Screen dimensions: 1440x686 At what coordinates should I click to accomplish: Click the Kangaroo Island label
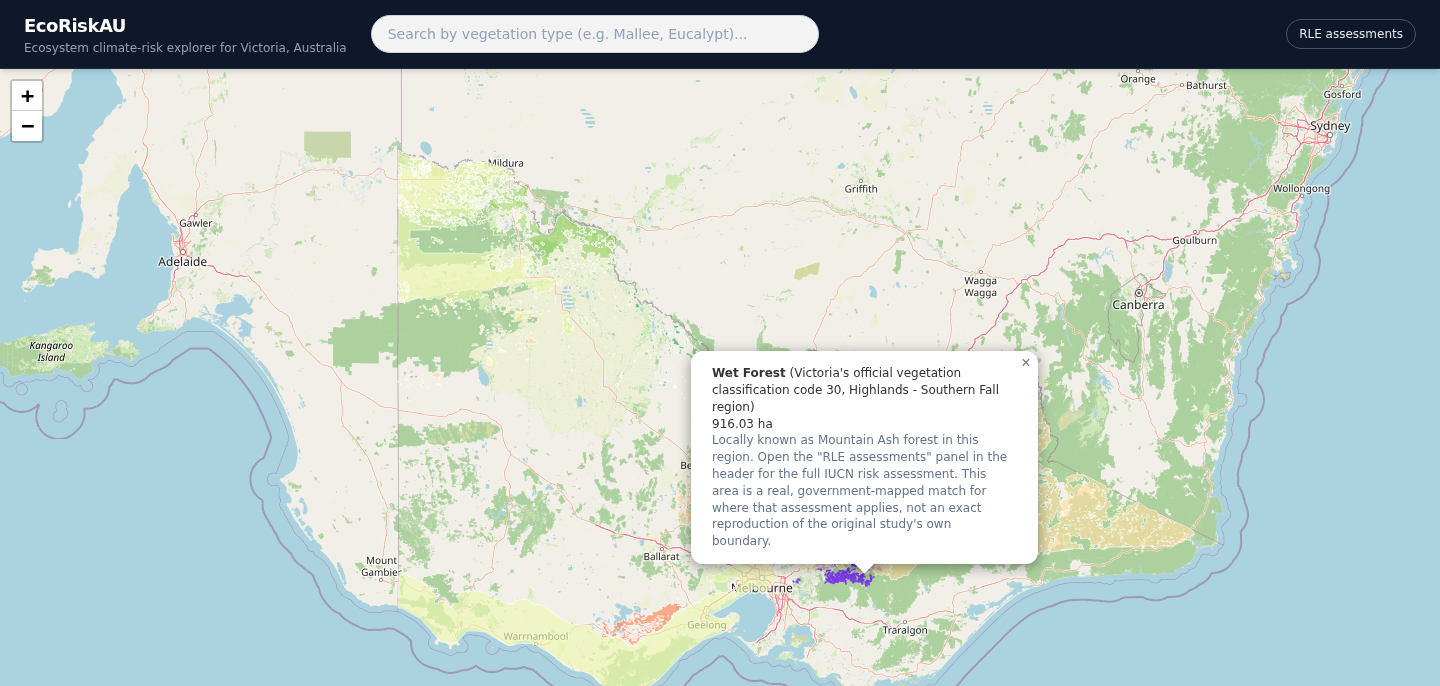tap(51, 351)
